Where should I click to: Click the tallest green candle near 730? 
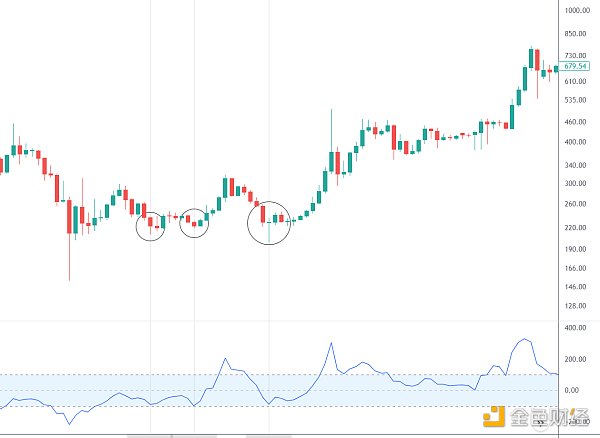click(531, 58)
